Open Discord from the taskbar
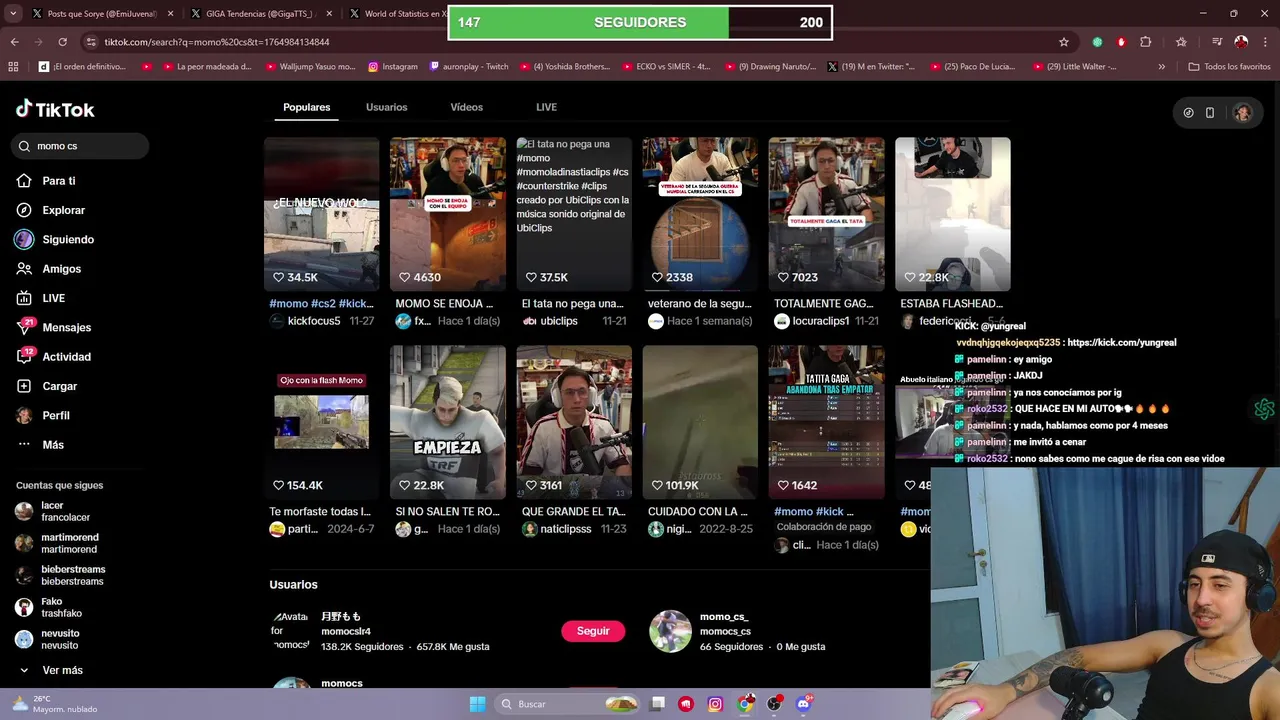 803,704
